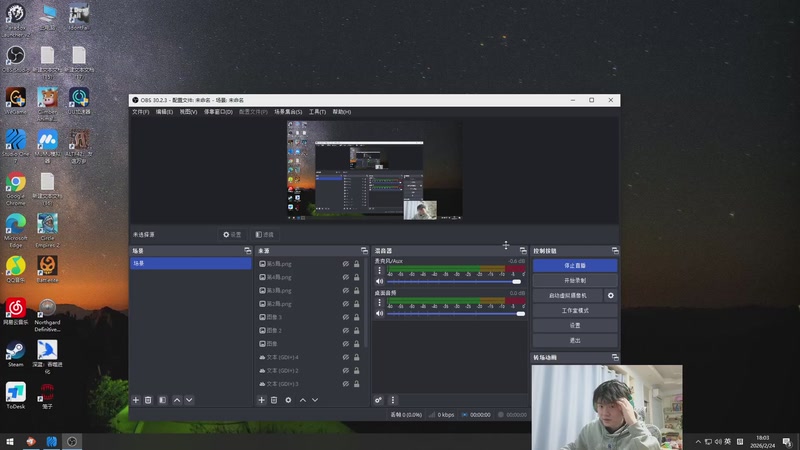
Task: Toggle lock on 文本 (GDI+) 3 source
Action: point(357,384)
